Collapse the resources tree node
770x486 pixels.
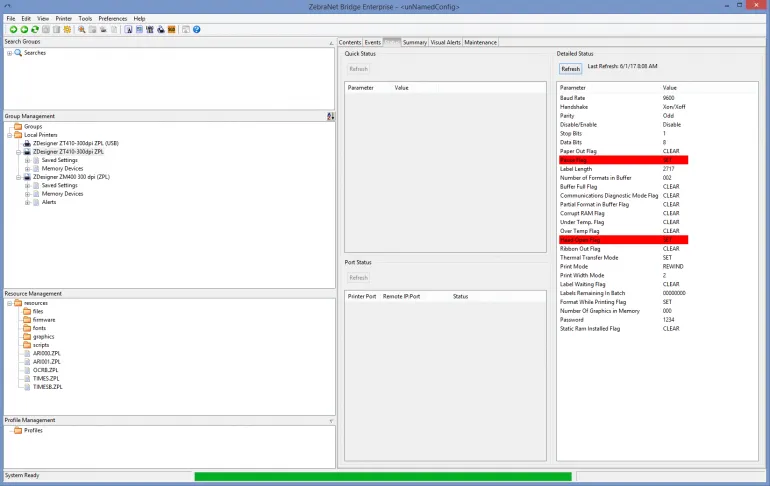tap(9, 303)
